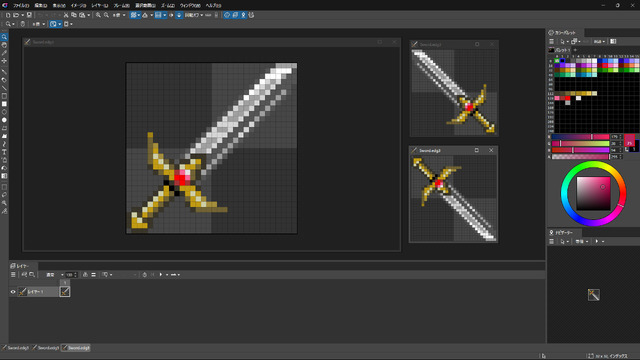Toggle the highlighted button left of 回転ガイド
This screenshot has height=360, width=640.
[179, 15]
